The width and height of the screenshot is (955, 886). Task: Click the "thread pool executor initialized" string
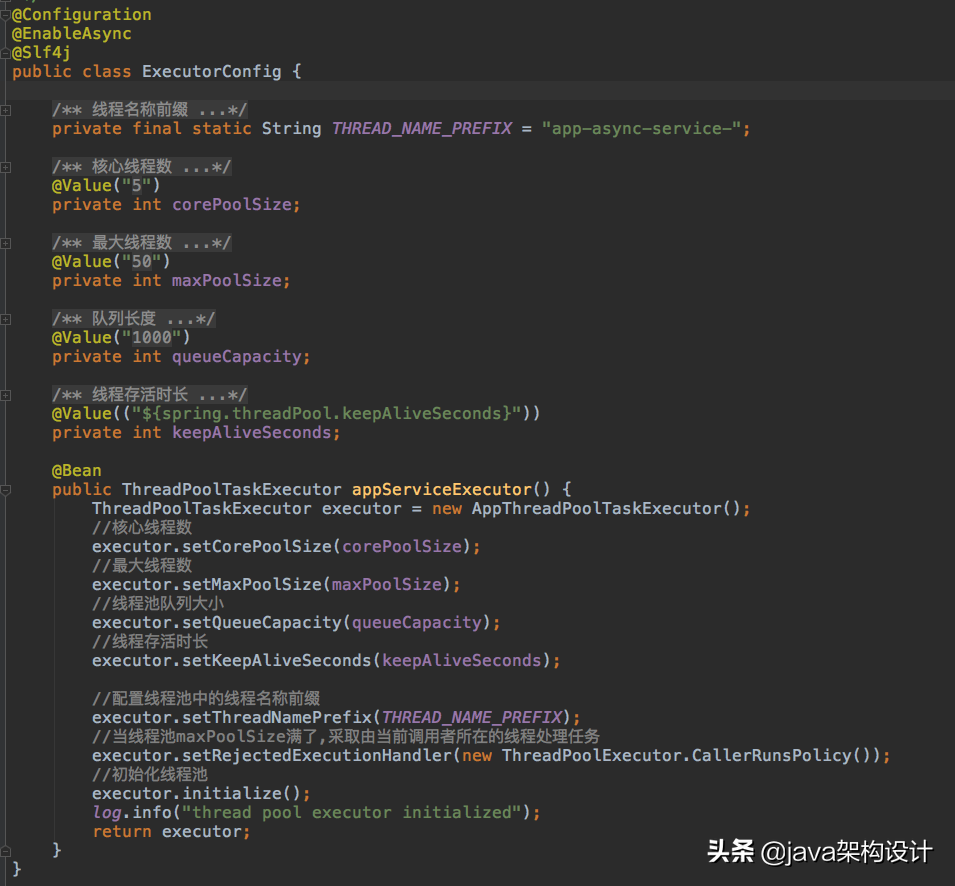point(351,813)
